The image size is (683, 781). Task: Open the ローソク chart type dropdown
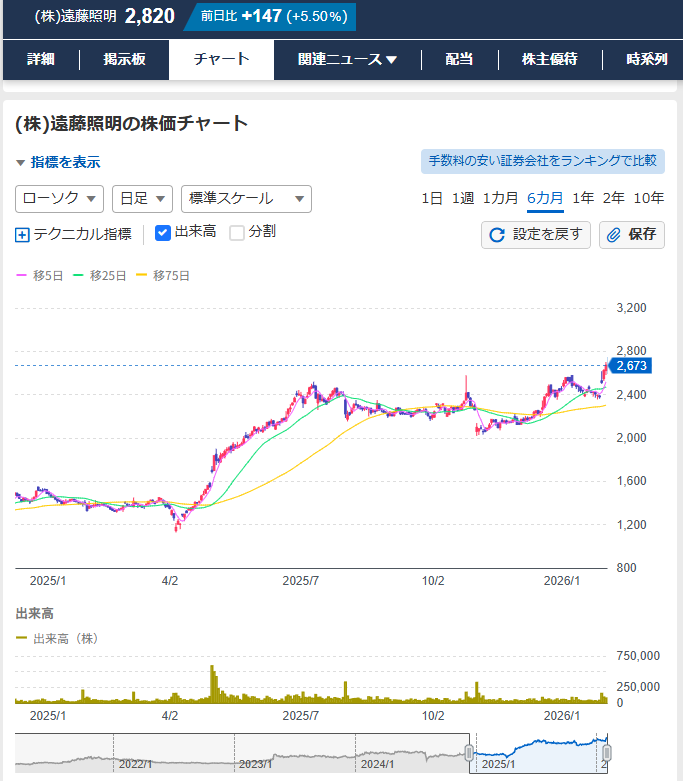[x=60, y=199]
